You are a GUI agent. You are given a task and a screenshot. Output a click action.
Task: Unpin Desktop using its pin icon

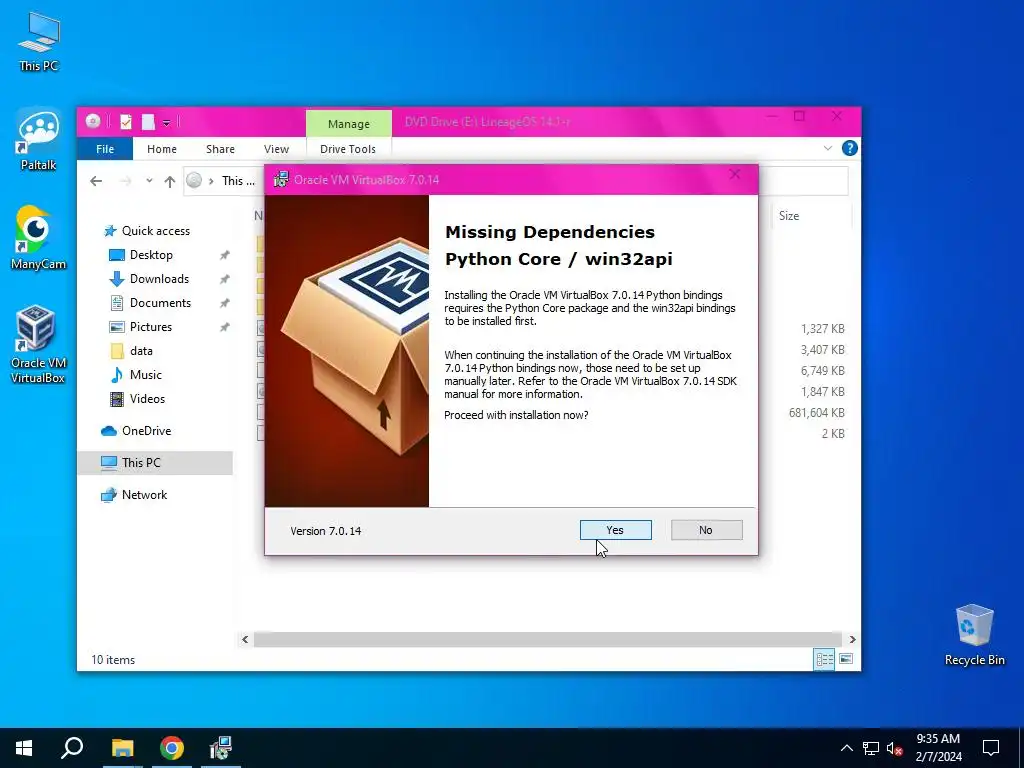[x=225, y=255]
